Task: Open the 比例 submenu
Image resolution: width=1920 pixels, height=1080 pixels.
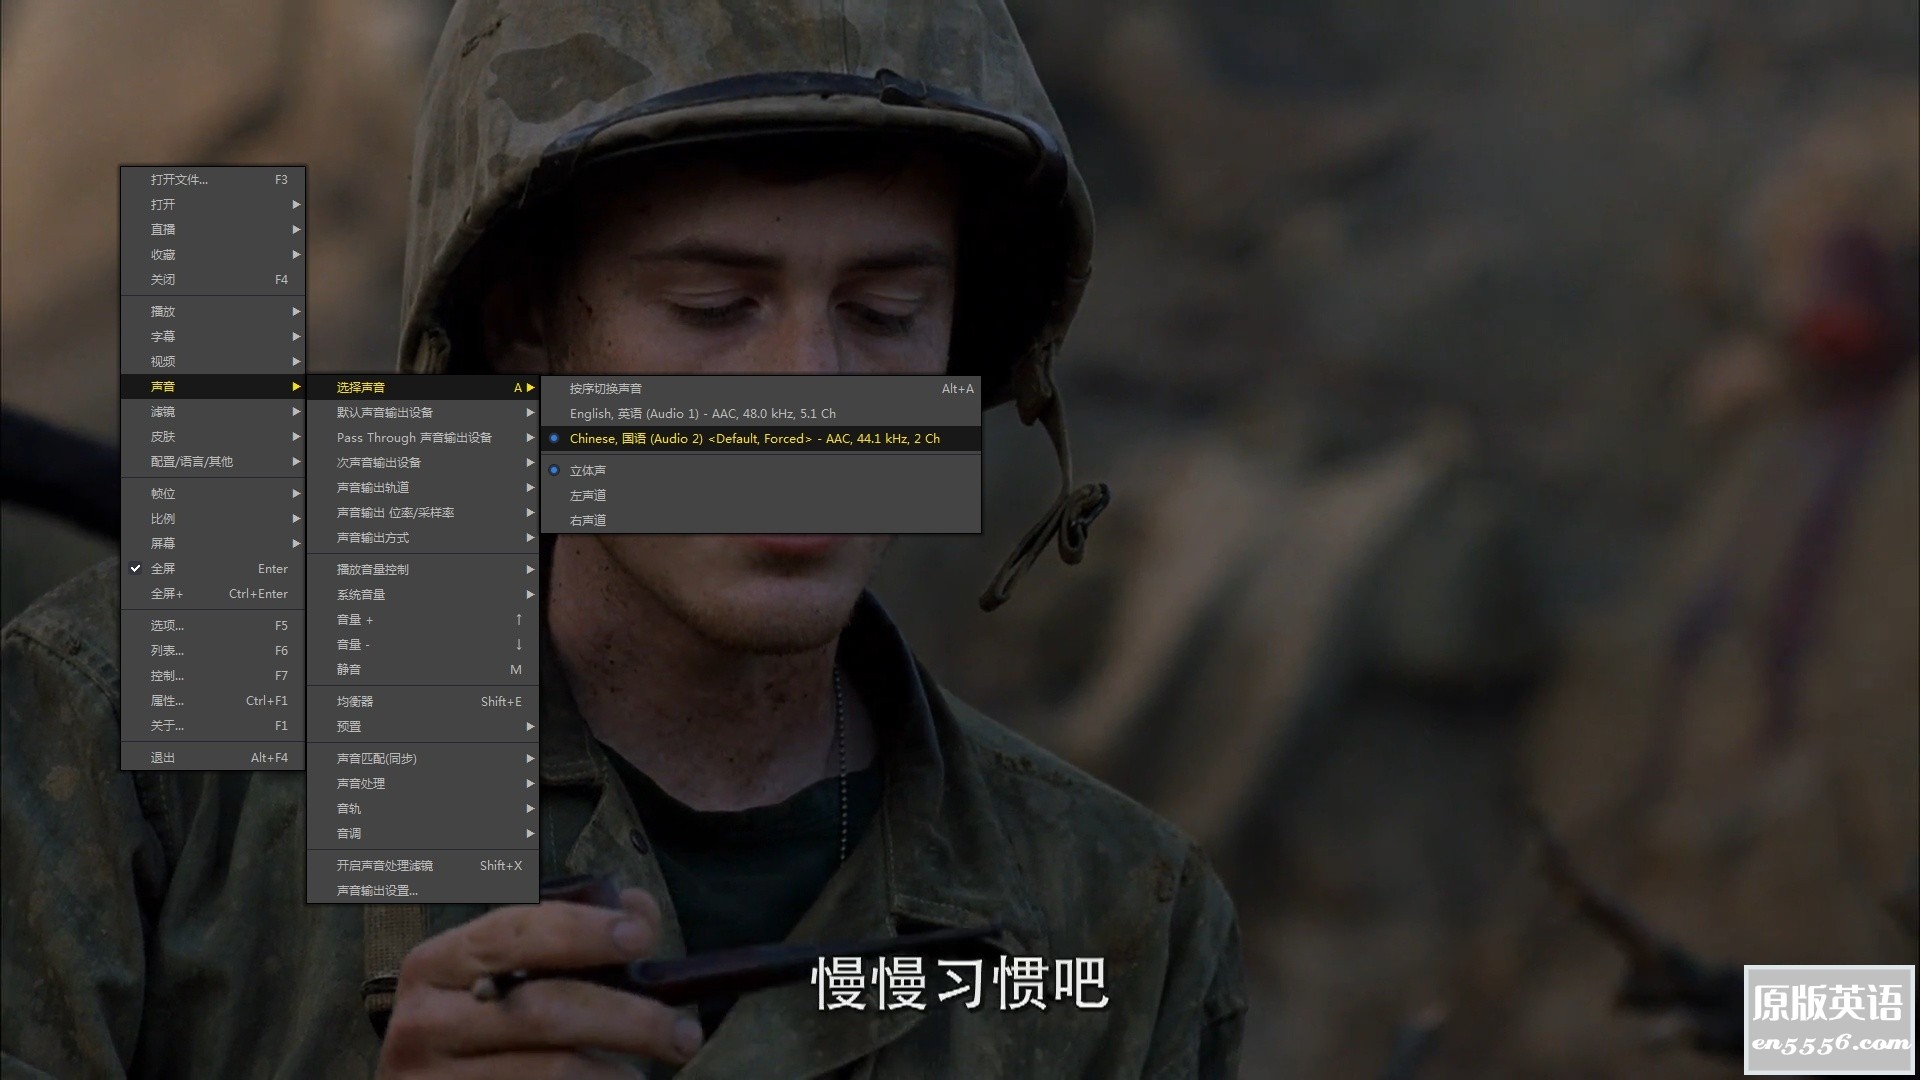Action: tap(213, 518)
